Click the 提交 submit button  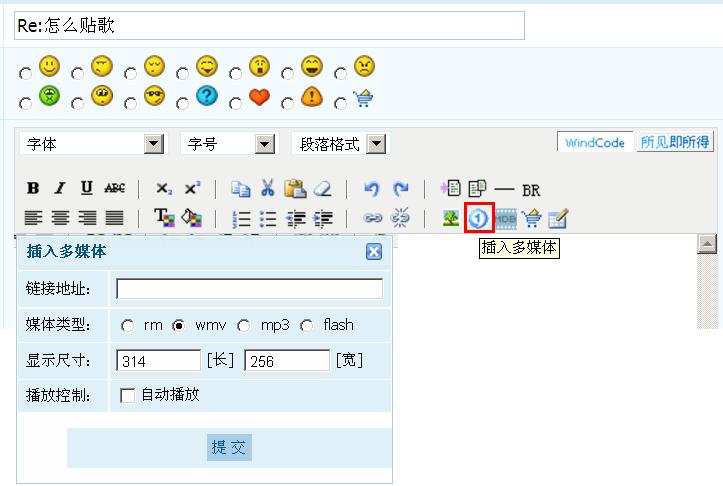[229, 447]
